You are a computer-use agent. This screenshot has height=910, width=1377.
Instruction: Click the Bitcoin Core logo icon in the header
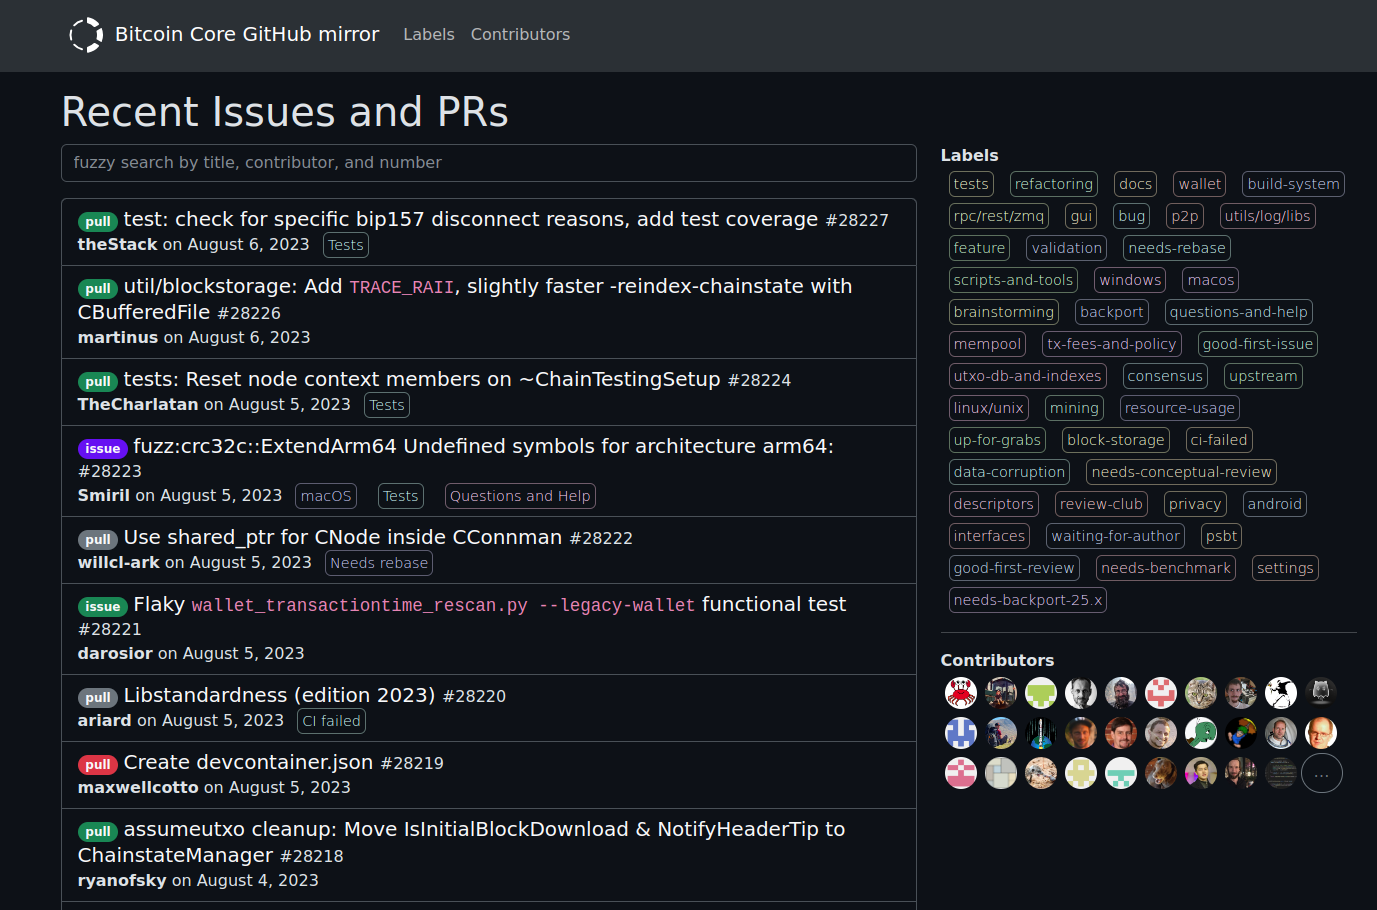pyautogui.click(x=86, y=34)
